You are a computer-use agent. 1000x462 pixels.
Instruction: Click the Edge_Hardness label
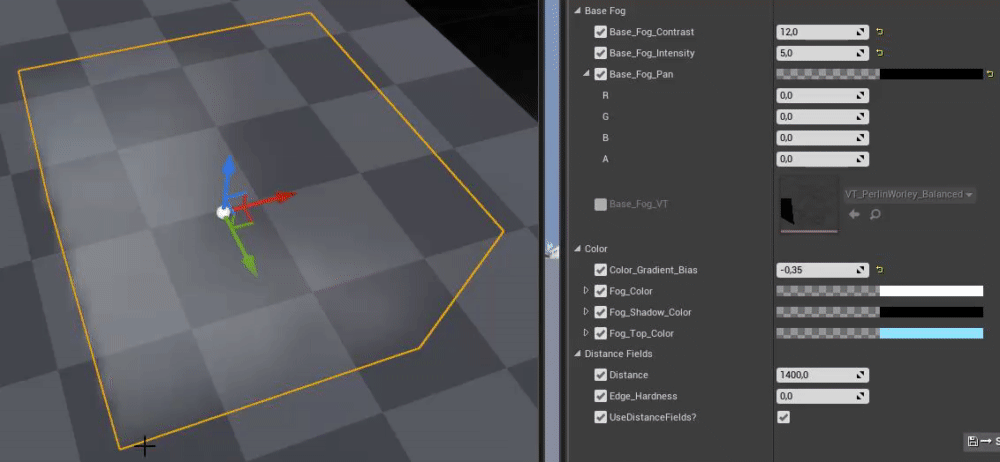coord(643,396)
